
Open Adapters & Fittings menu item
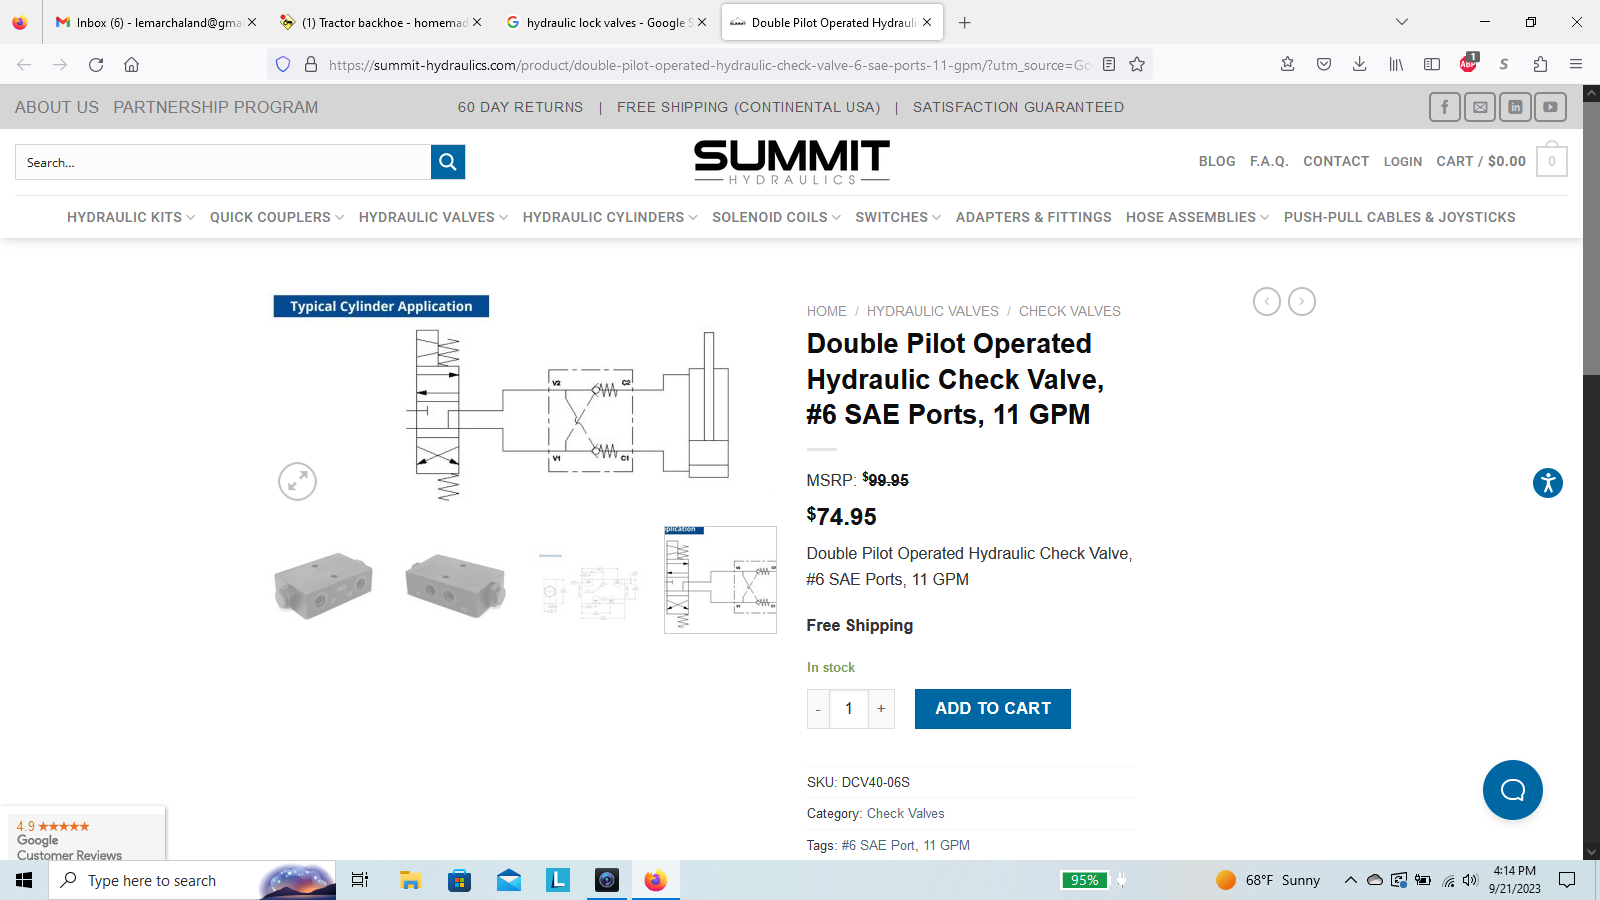pyautogui.click(x=1033, y=217)
